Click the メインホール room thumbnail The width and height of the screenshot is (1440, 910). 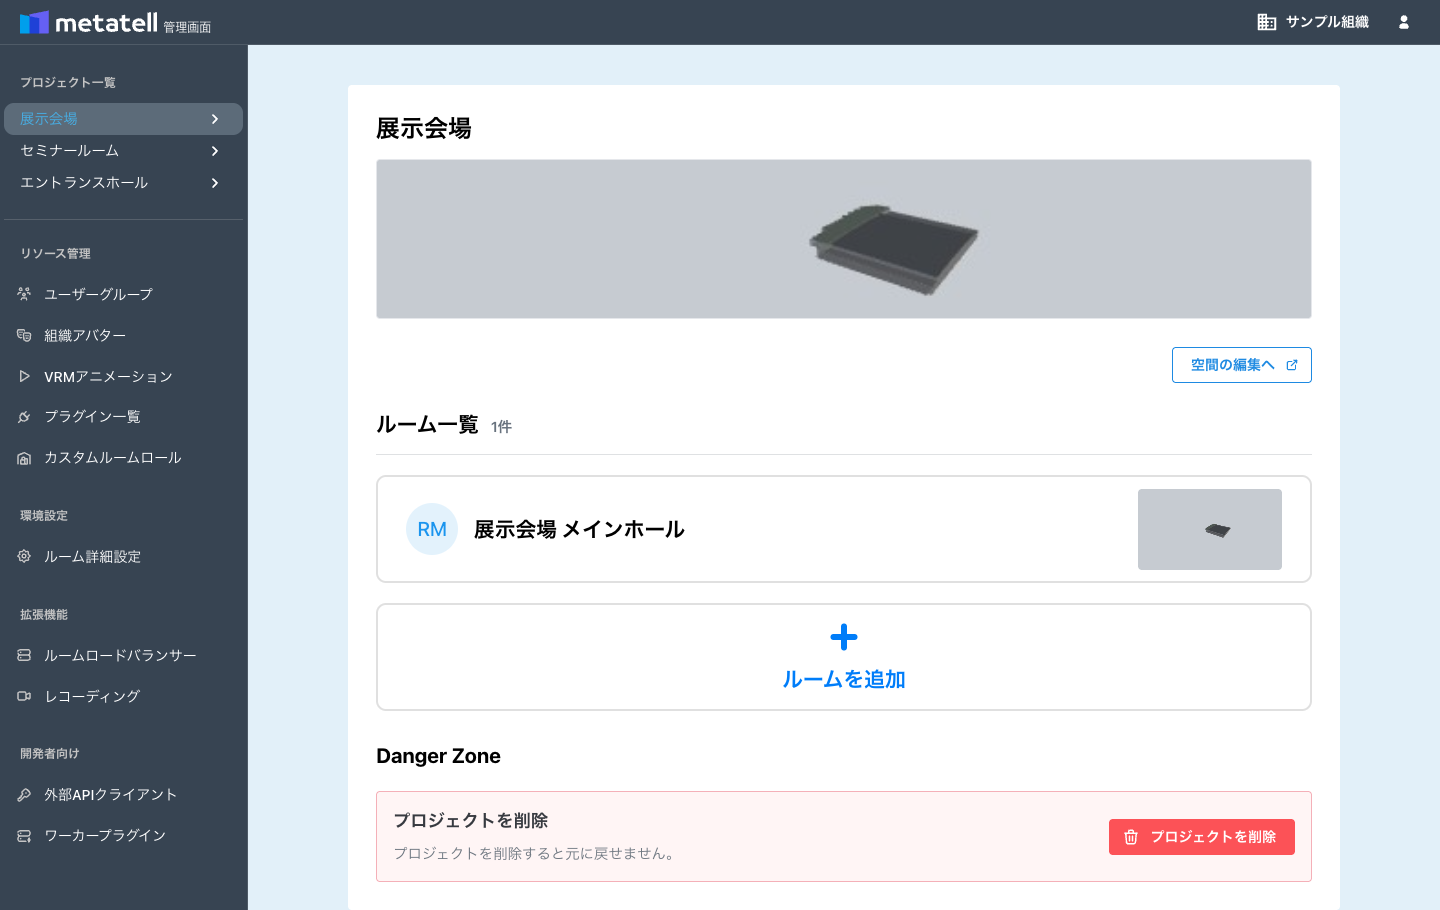pos(1210,529)
